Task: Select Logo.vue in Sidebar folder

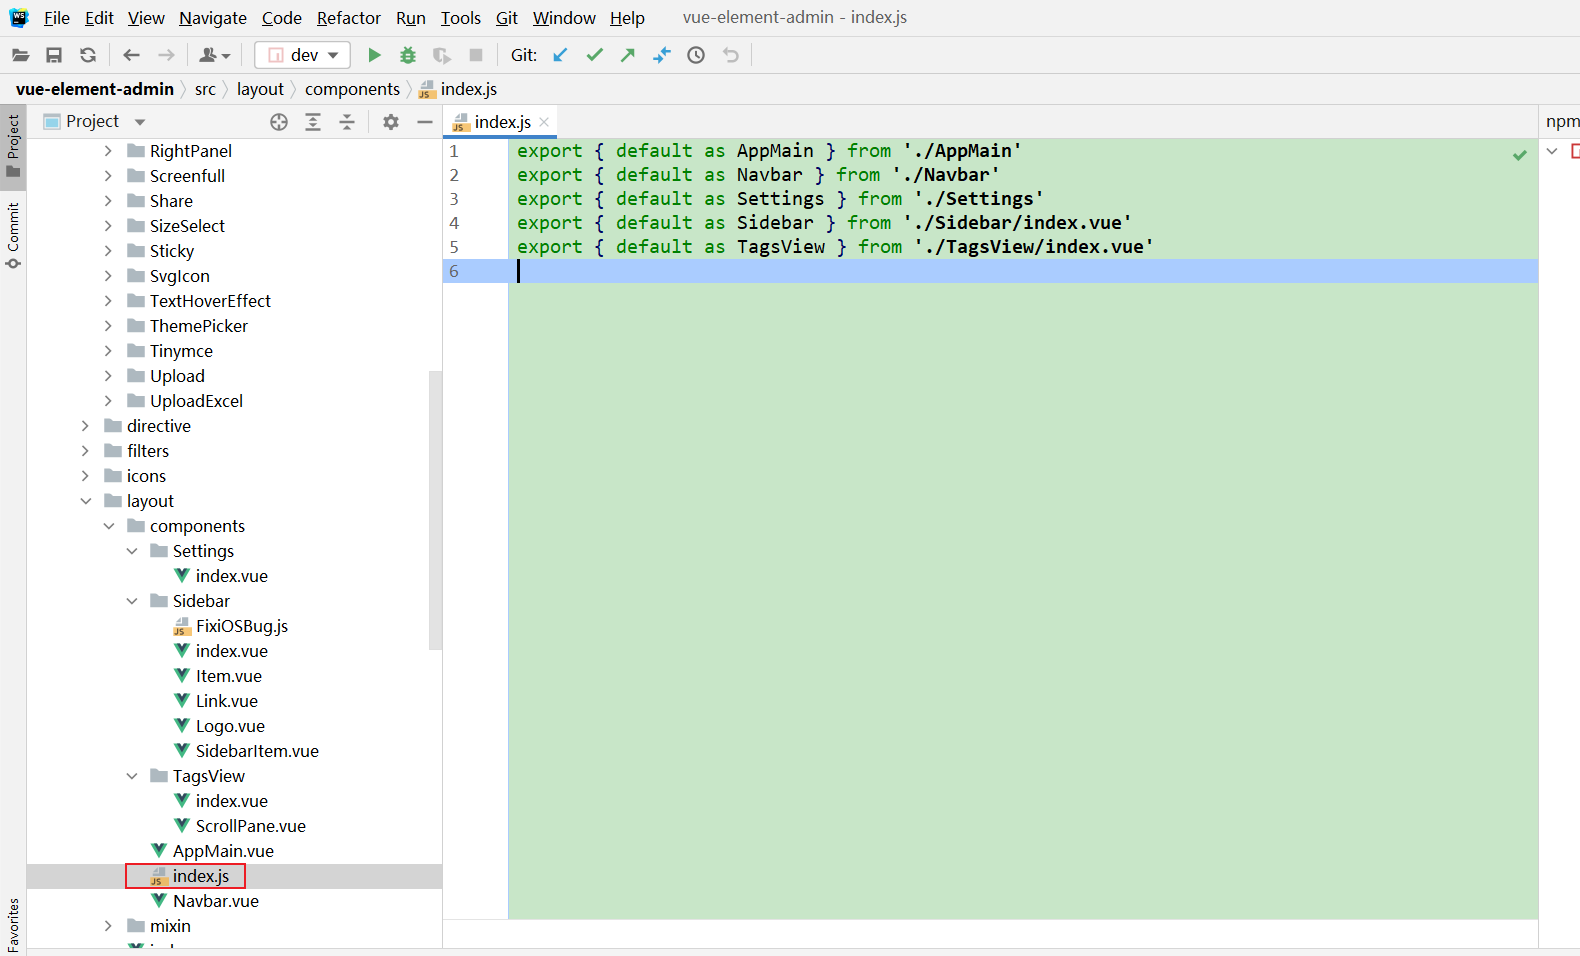Action: [230, 726]
